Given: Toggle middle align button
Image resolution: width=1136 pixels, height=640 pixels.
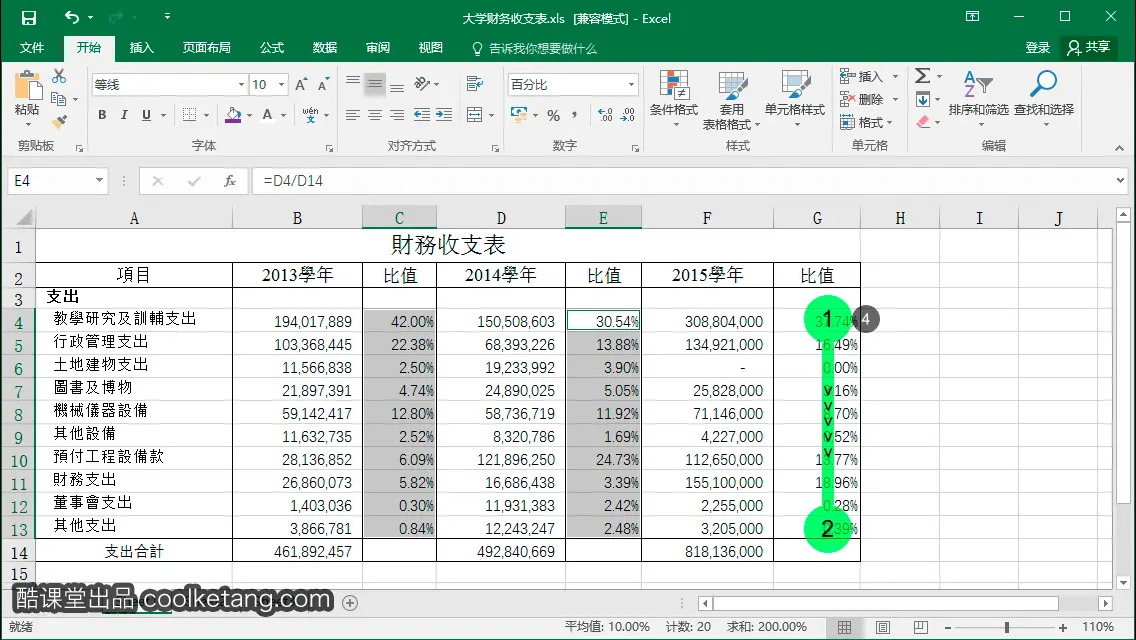Looking at the screenshot, I should (x=375, y=84).
